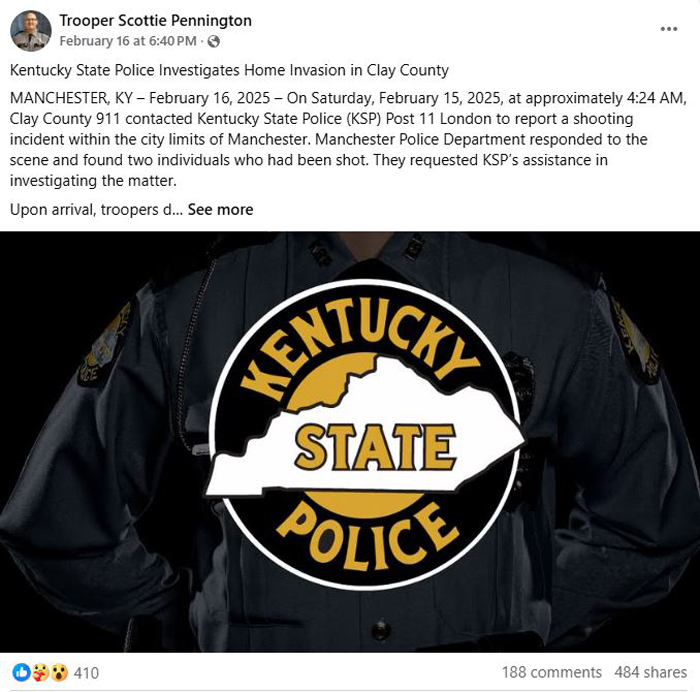
Task: Click the Wow surprised-face reaction icon
Action: pyautogui.click(x=60, y=672)
